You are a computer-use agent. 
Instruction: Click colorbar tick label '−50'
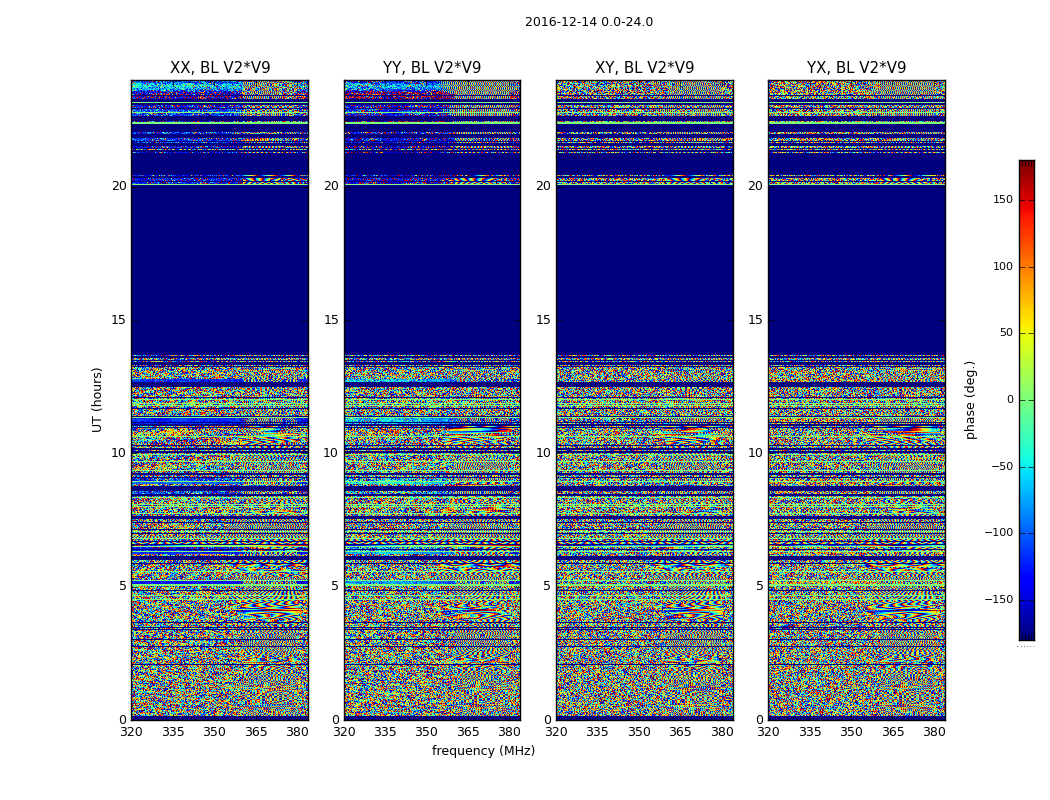(1002, 467)
